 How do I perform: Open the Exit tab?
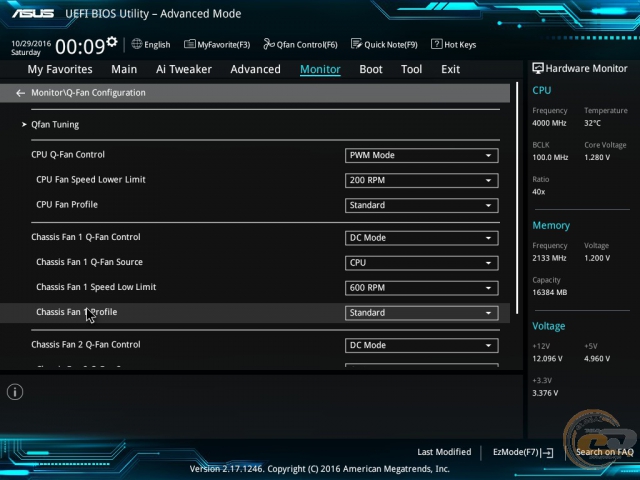450,69
